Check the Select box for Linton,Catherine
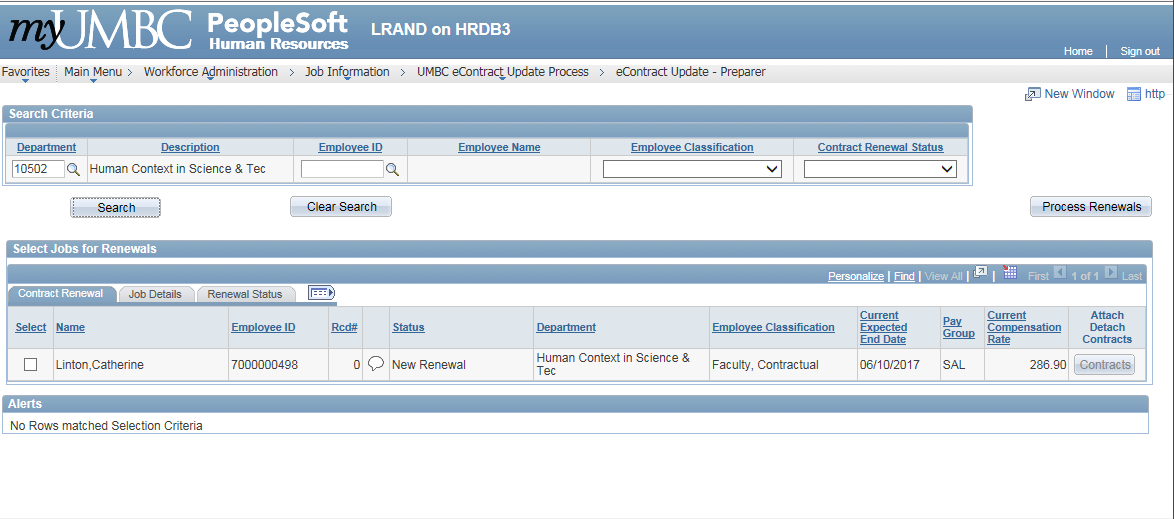This screenshot has height=519, width=1174. point(30,365)
